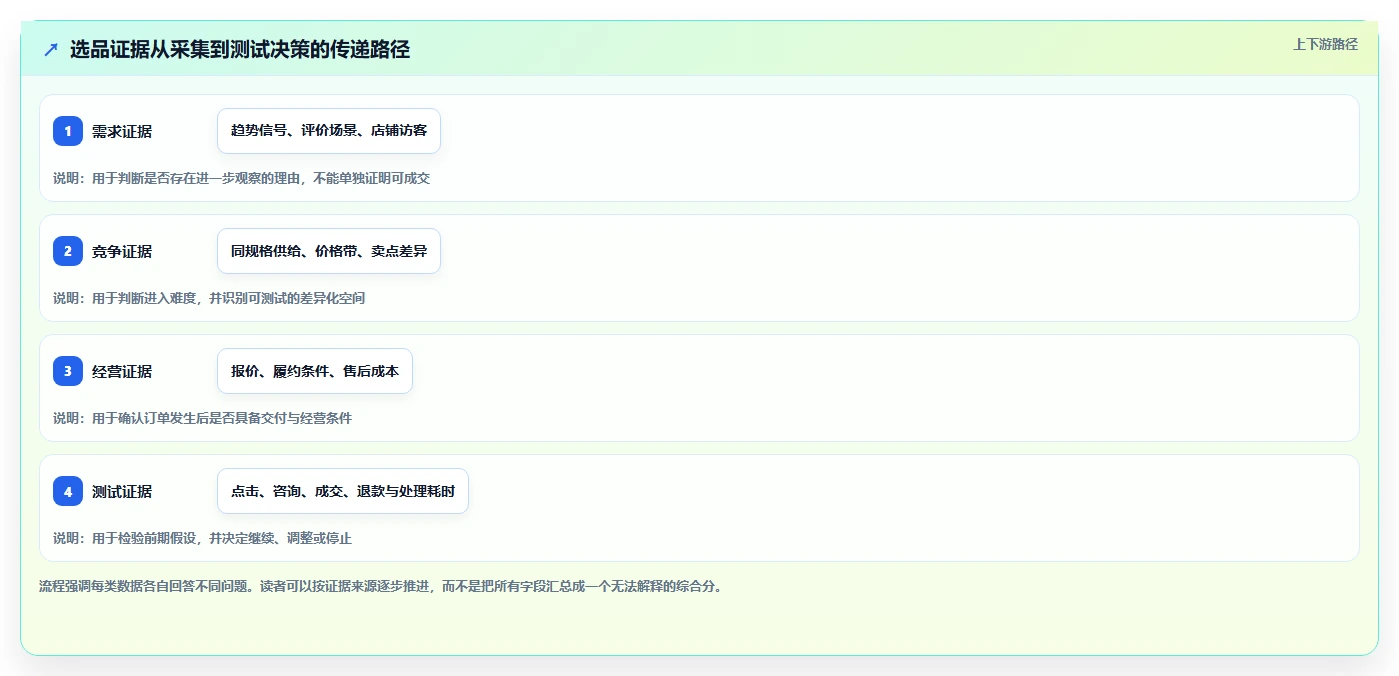
Task: Select step number badge 4
Action: 68,491
